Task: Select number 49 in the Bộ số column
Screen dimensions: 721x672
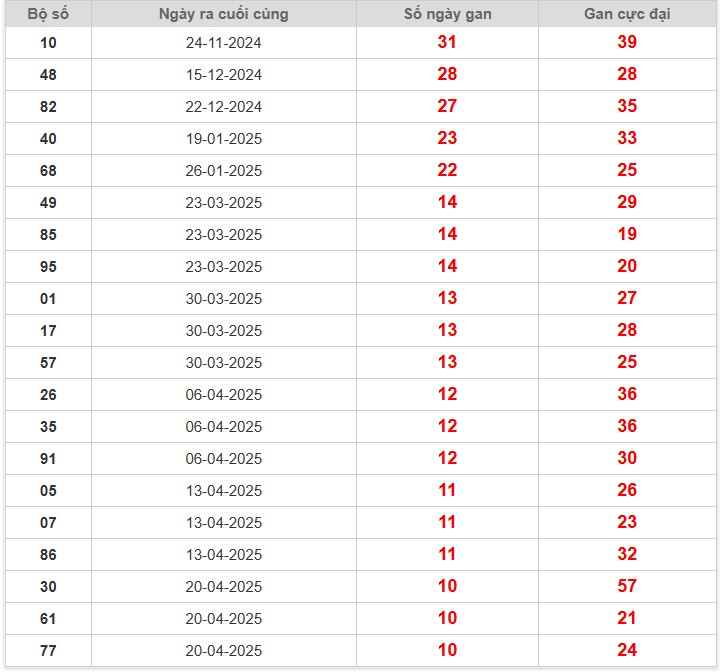Action: pos(48,203)
